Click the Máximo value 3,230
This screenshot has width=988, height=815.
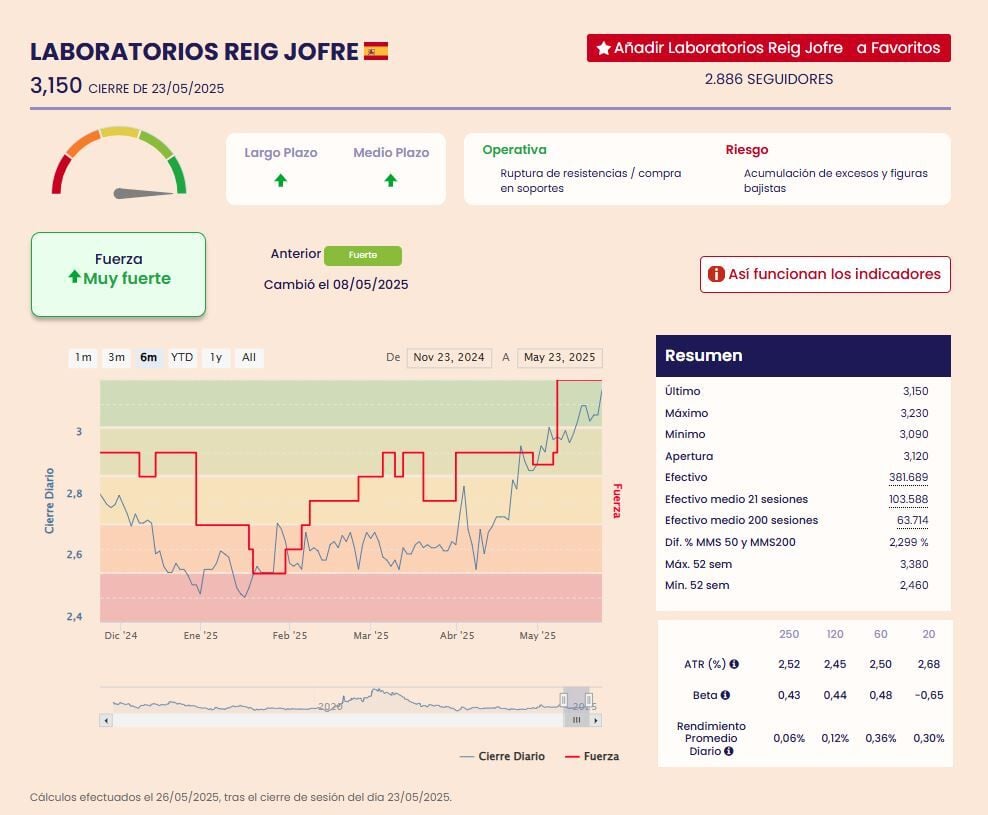coord(914,413)
